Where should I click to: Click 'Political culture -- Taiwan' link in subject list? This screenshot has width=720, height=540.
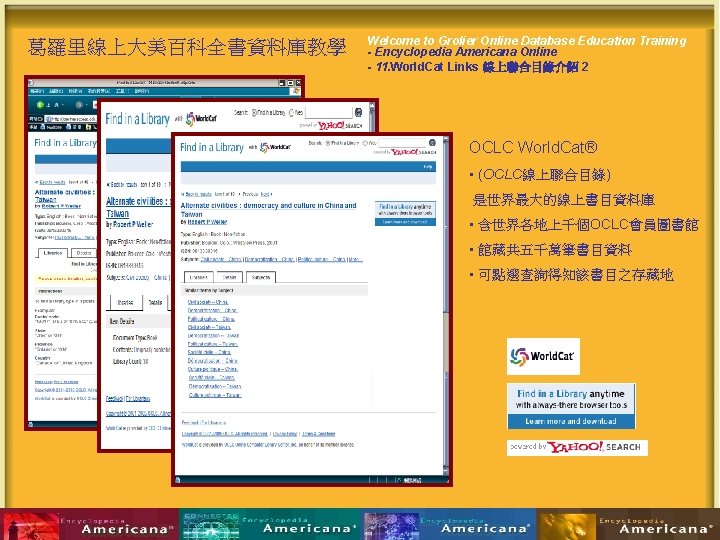coord(213,344)
